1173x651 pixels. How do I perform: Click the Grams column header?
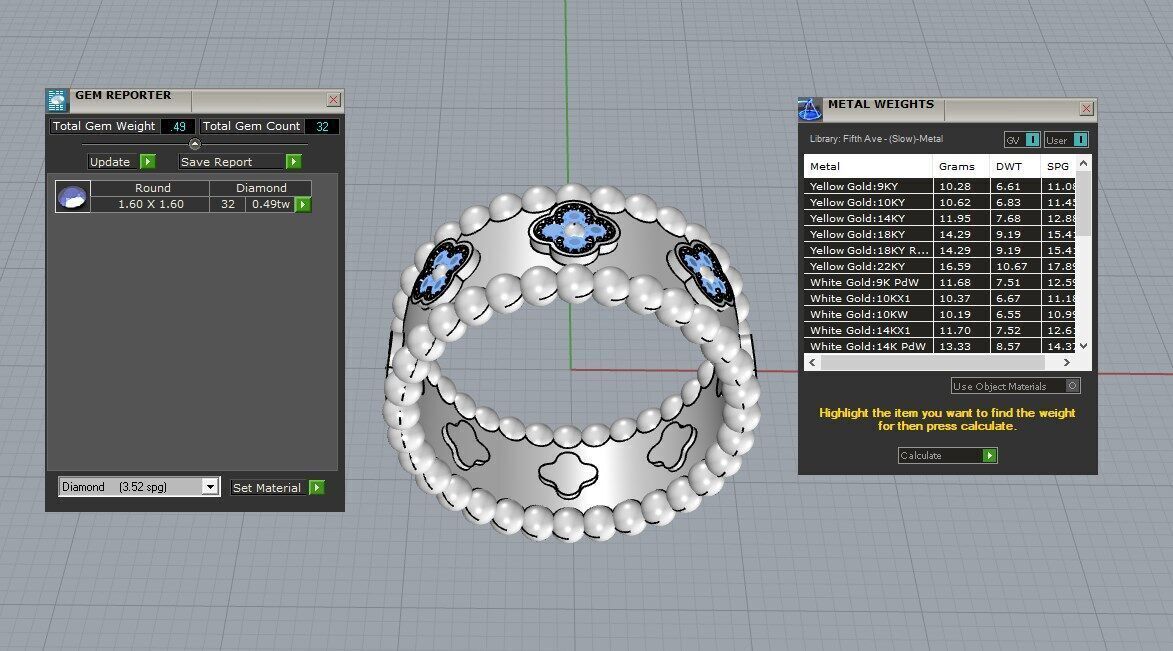[961, 166]
